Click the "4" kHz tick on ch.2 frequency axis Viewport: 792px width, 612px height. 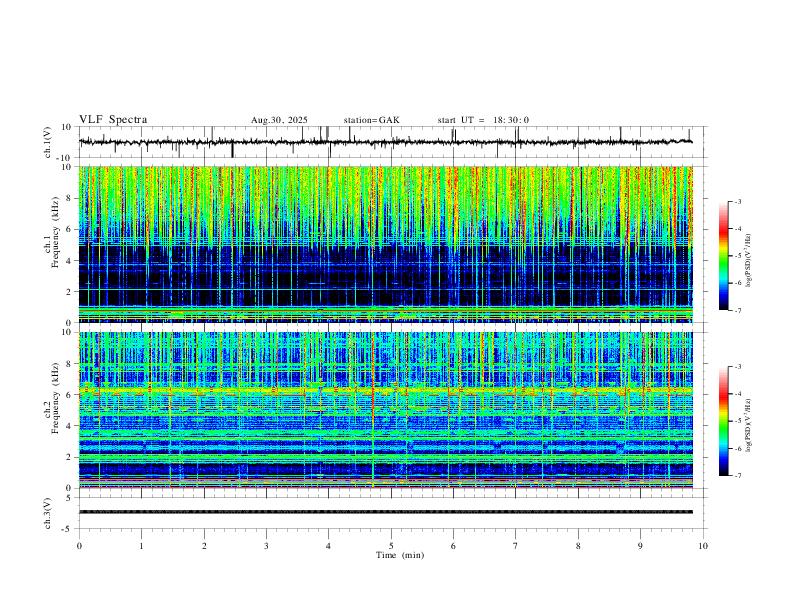pyautogui.click(x=71, y=426)
